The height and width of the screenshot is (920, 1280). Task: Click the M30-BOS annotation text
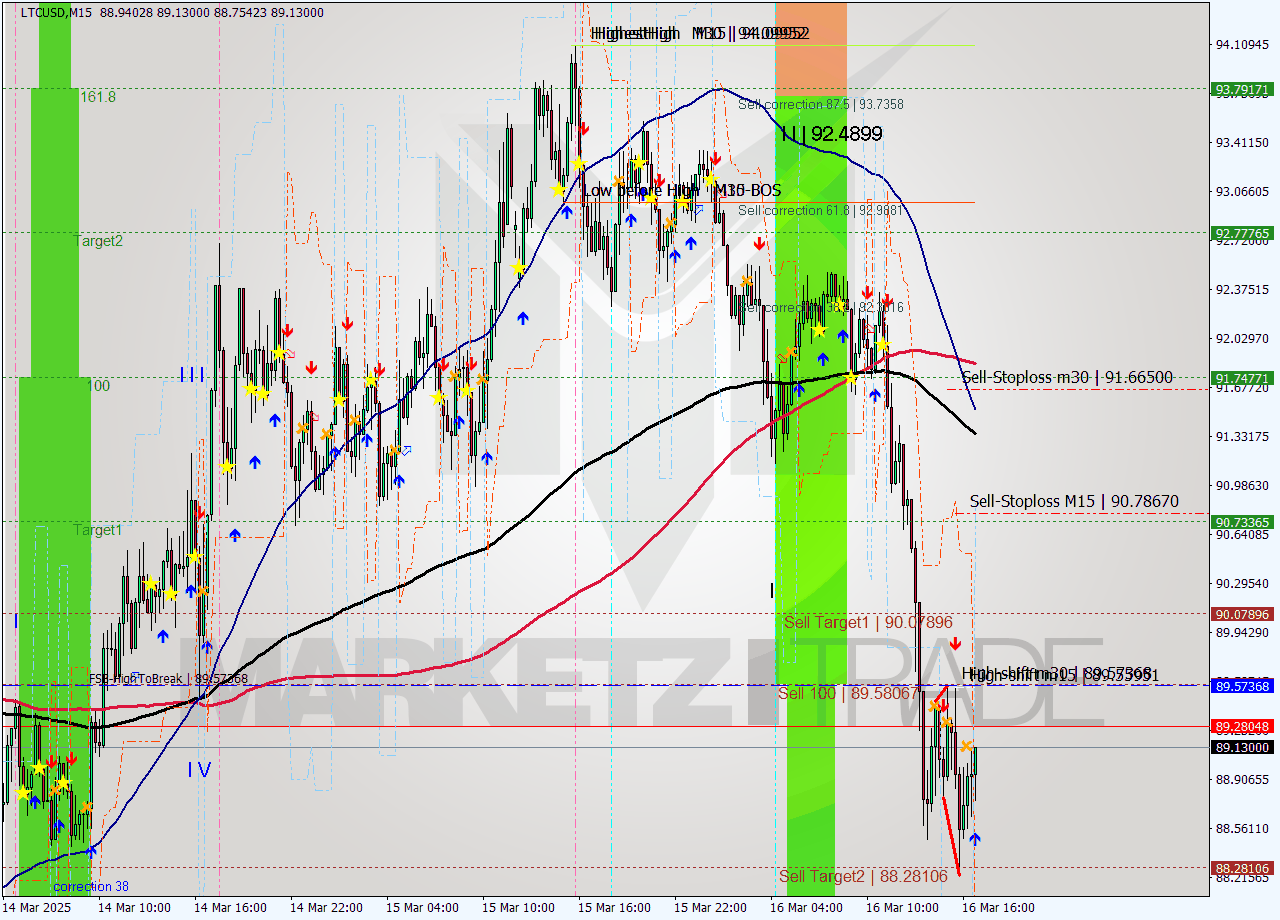click(x=747, y=188)
